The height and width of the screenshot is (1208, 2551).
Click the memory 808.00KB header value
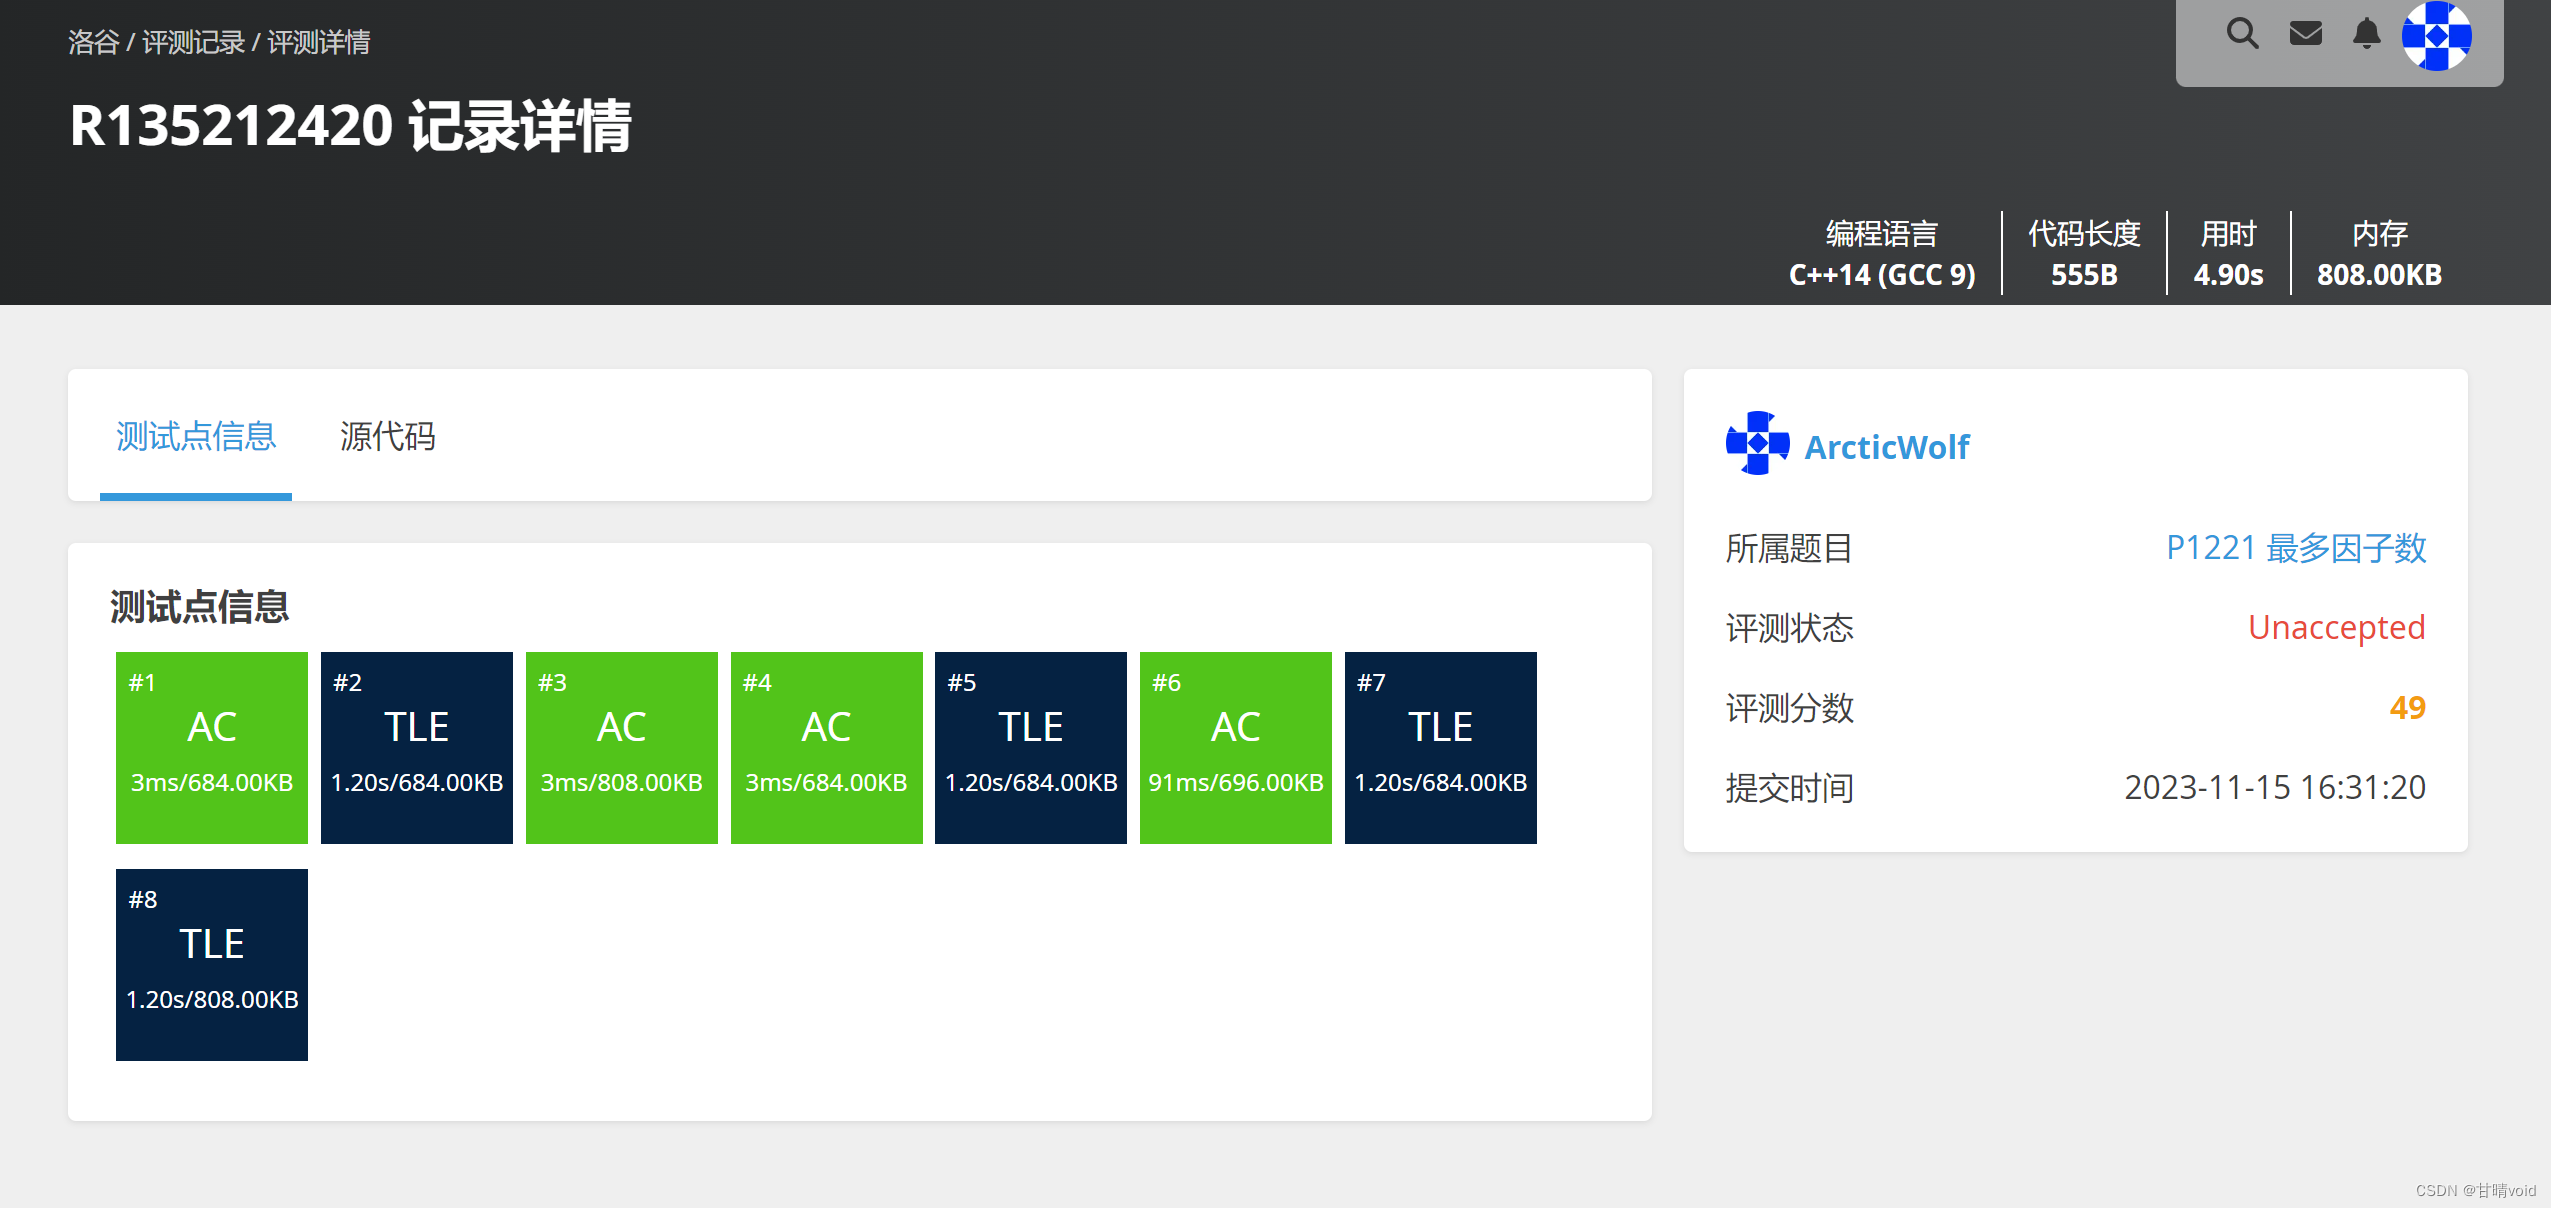tap(2379, 274)
